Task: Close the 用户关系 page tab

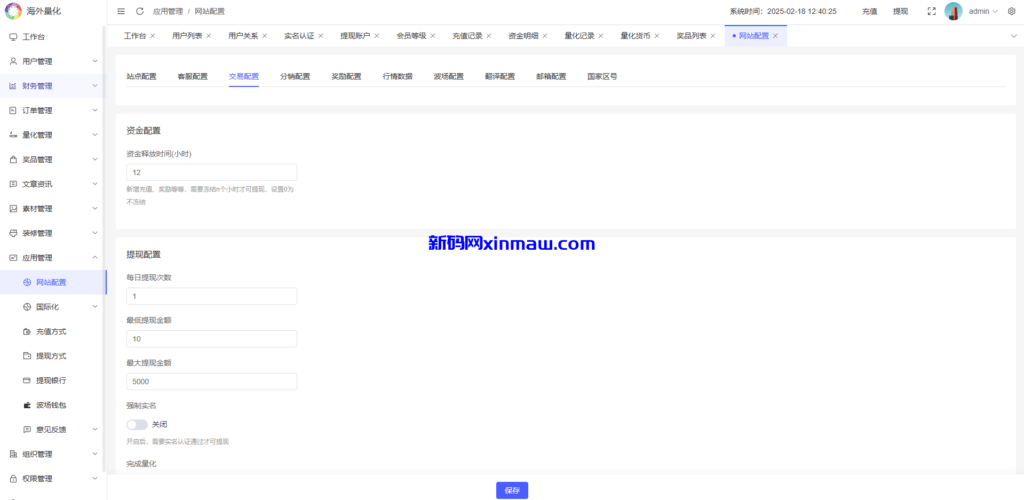Action: pos(264,36)
